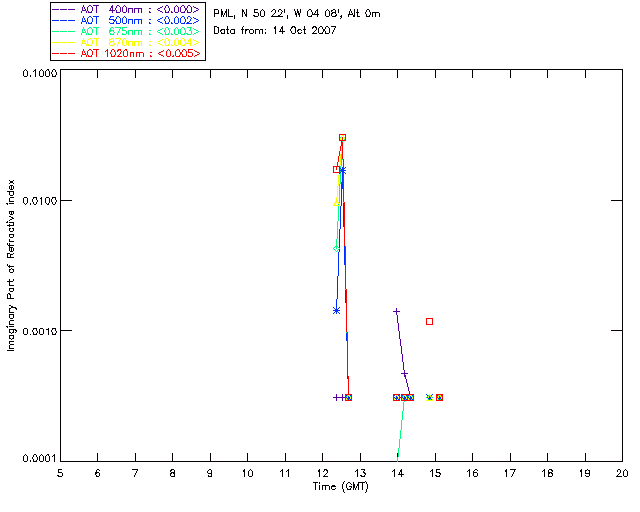Viewport: 640px width, 512px height.
Task: Click the x-axis tick label 16
Action: 473,473
